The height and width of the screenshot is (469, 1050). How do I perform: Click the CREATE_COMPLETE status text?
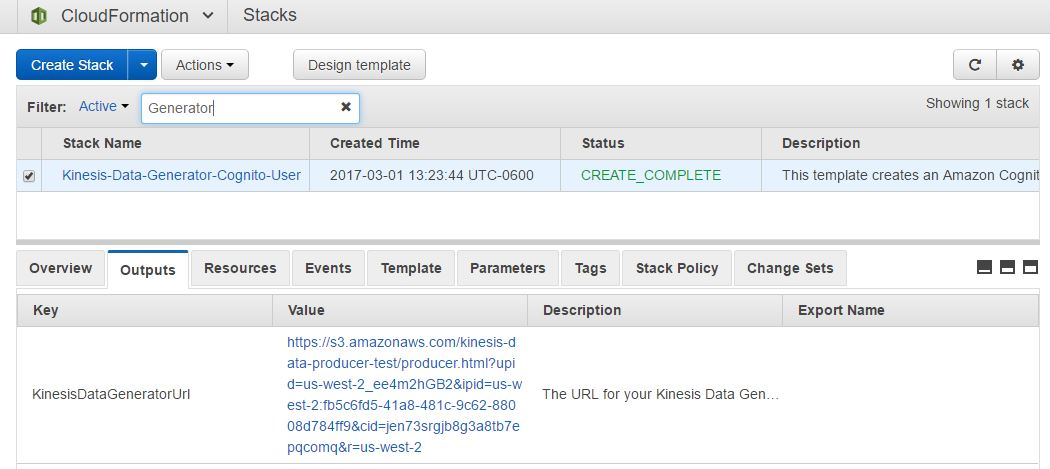[651, 176]
